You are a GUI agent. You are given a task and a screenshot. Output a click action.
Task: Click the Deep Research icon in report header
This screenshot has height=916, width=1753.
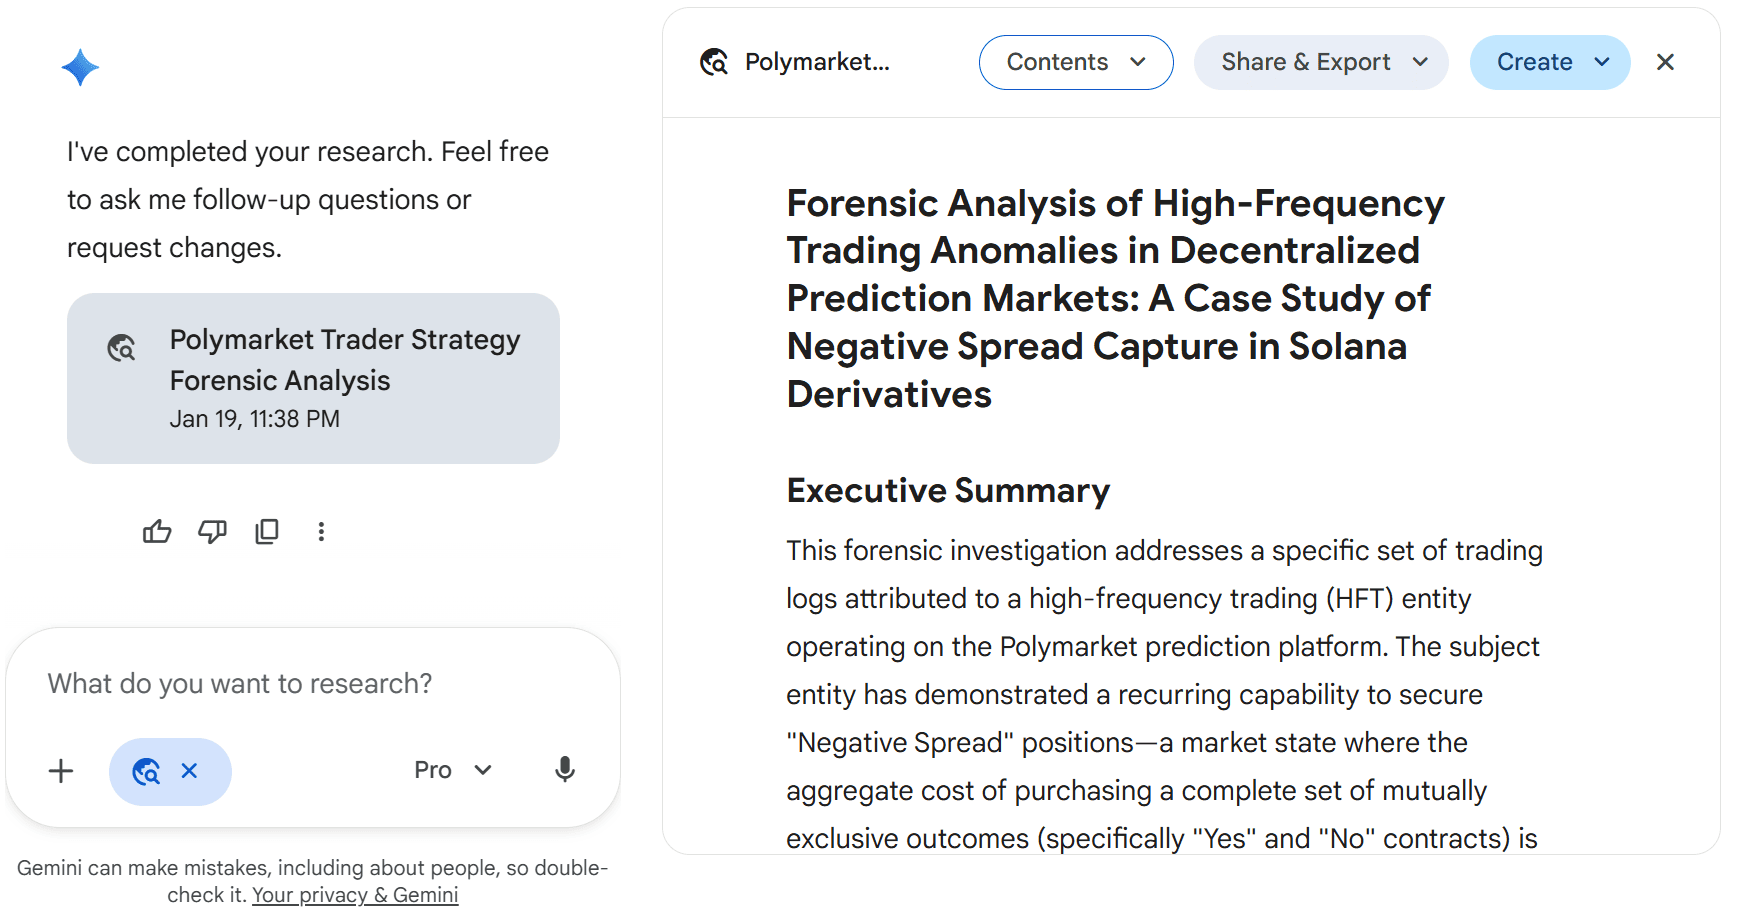coord(714,62)
